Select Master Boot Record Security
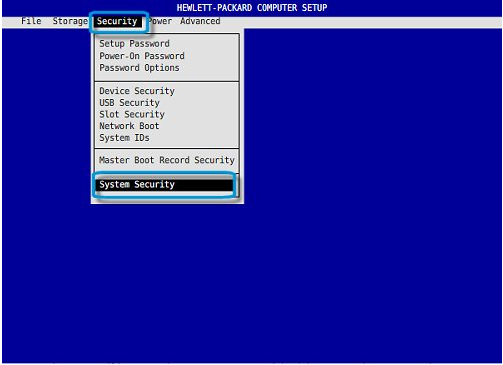Screen dimensions: 503x365 click(x=167, y=160)
